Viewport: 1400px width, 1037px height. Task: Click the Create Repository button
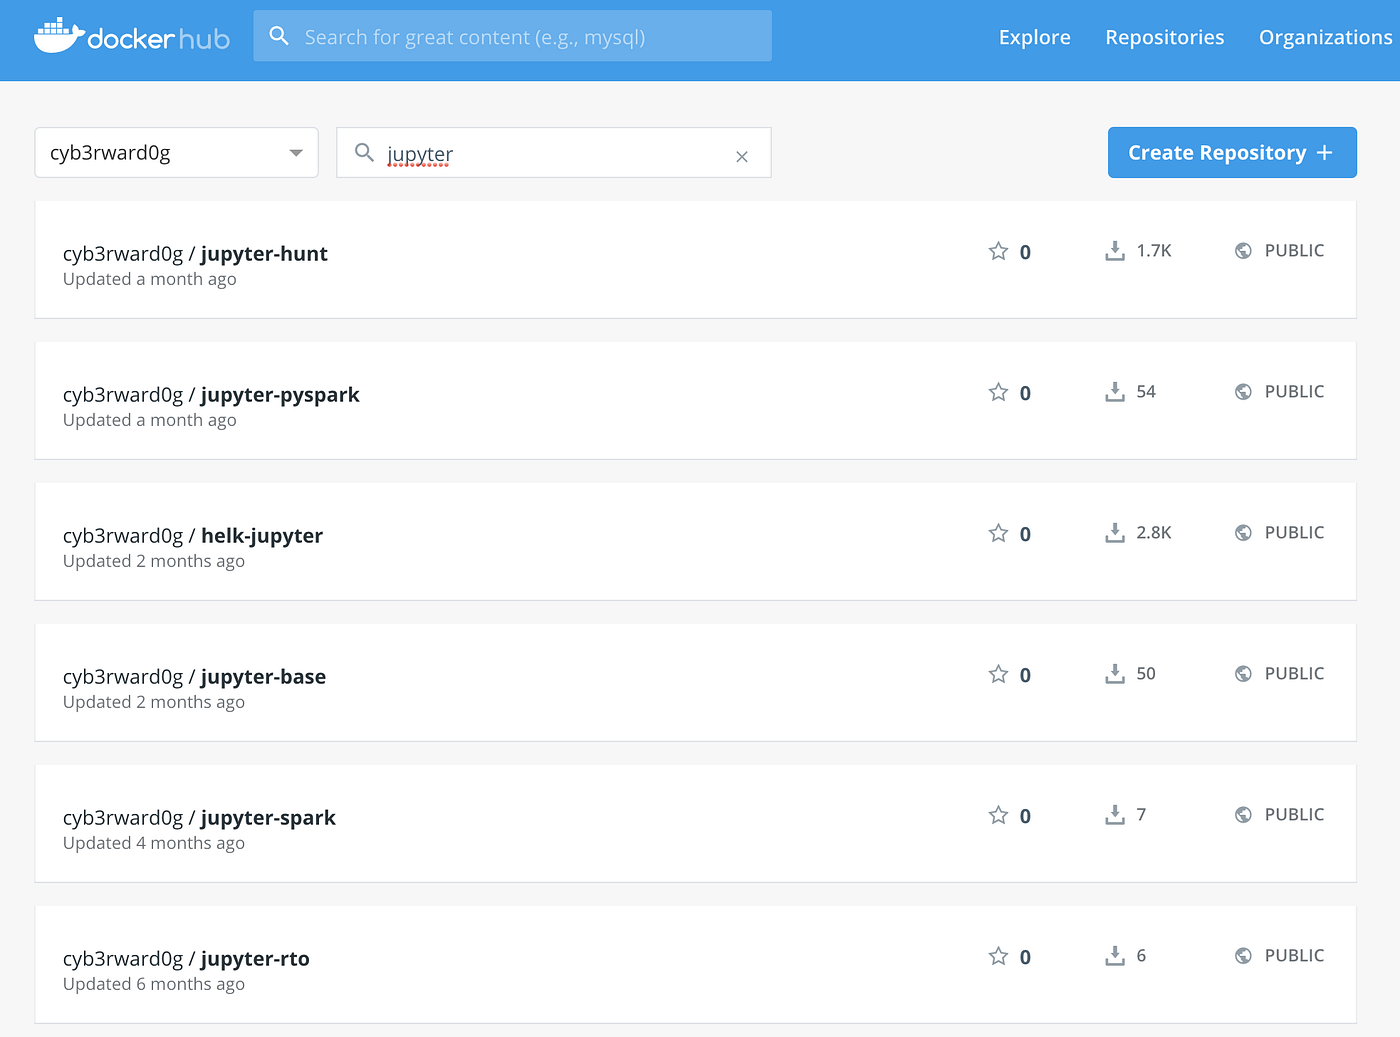1232,152
